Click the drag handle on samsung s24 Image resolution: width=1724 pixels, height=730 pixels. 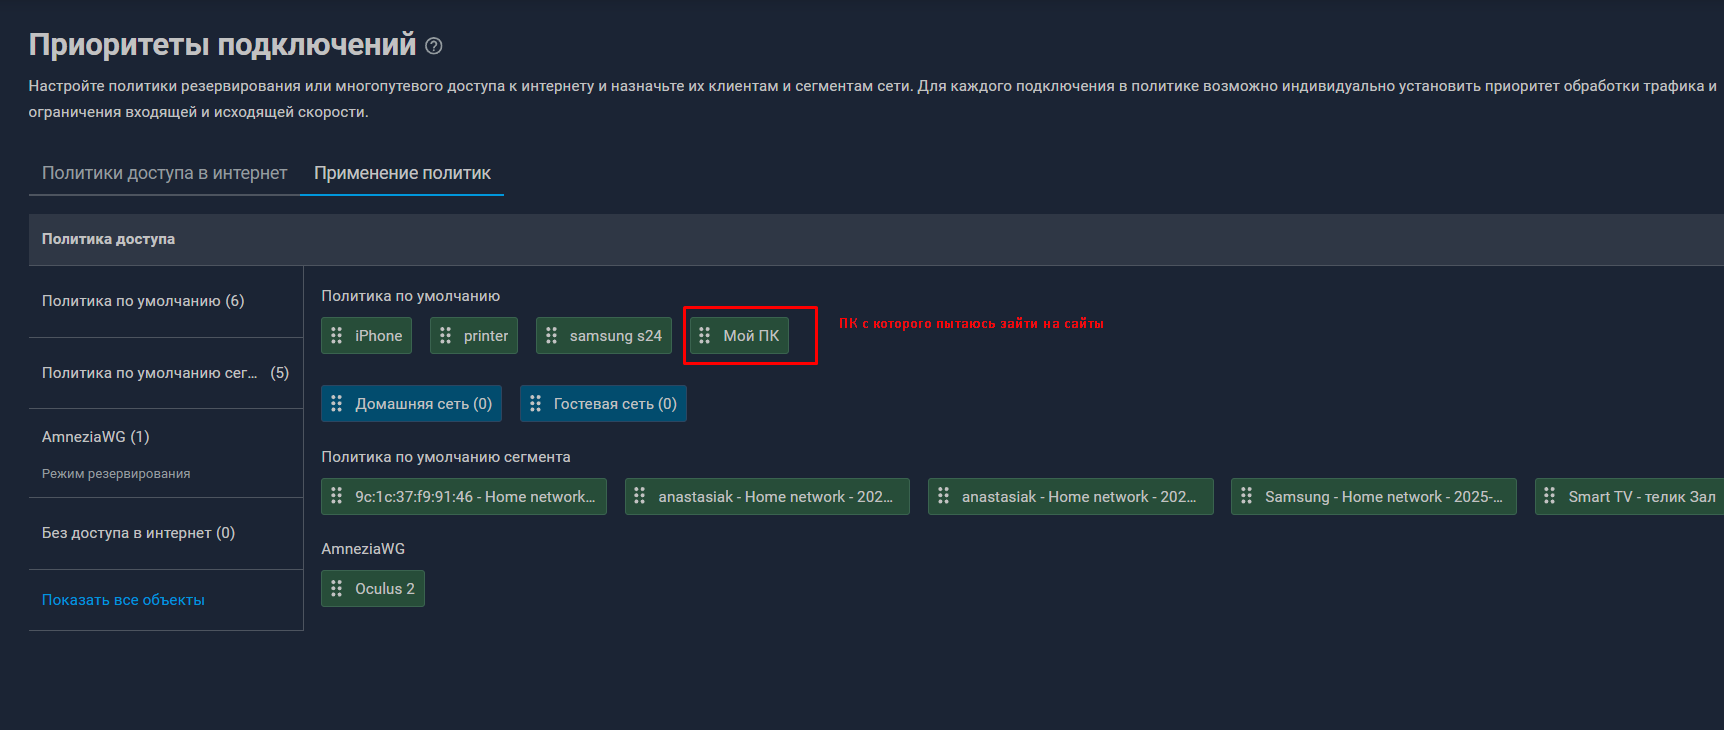click(x=552, y=336)
